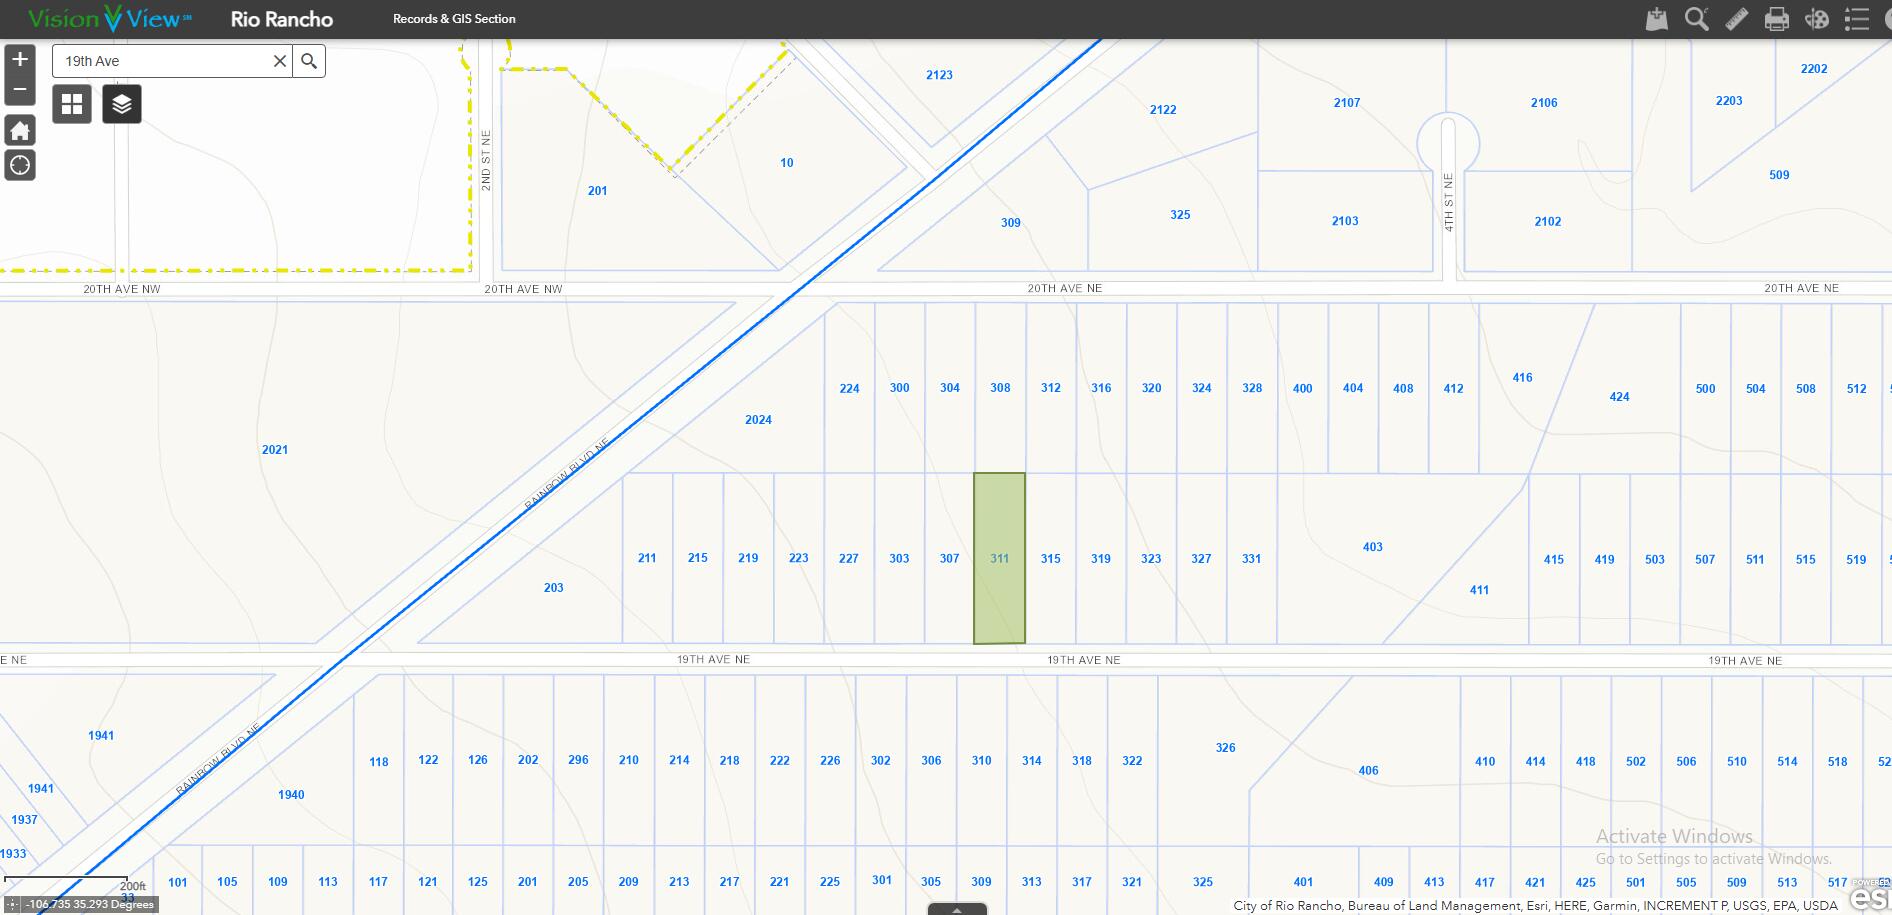Click the 2ND ST NE street label
Viewport: 1892px width, 915px height.
point(486,160)
